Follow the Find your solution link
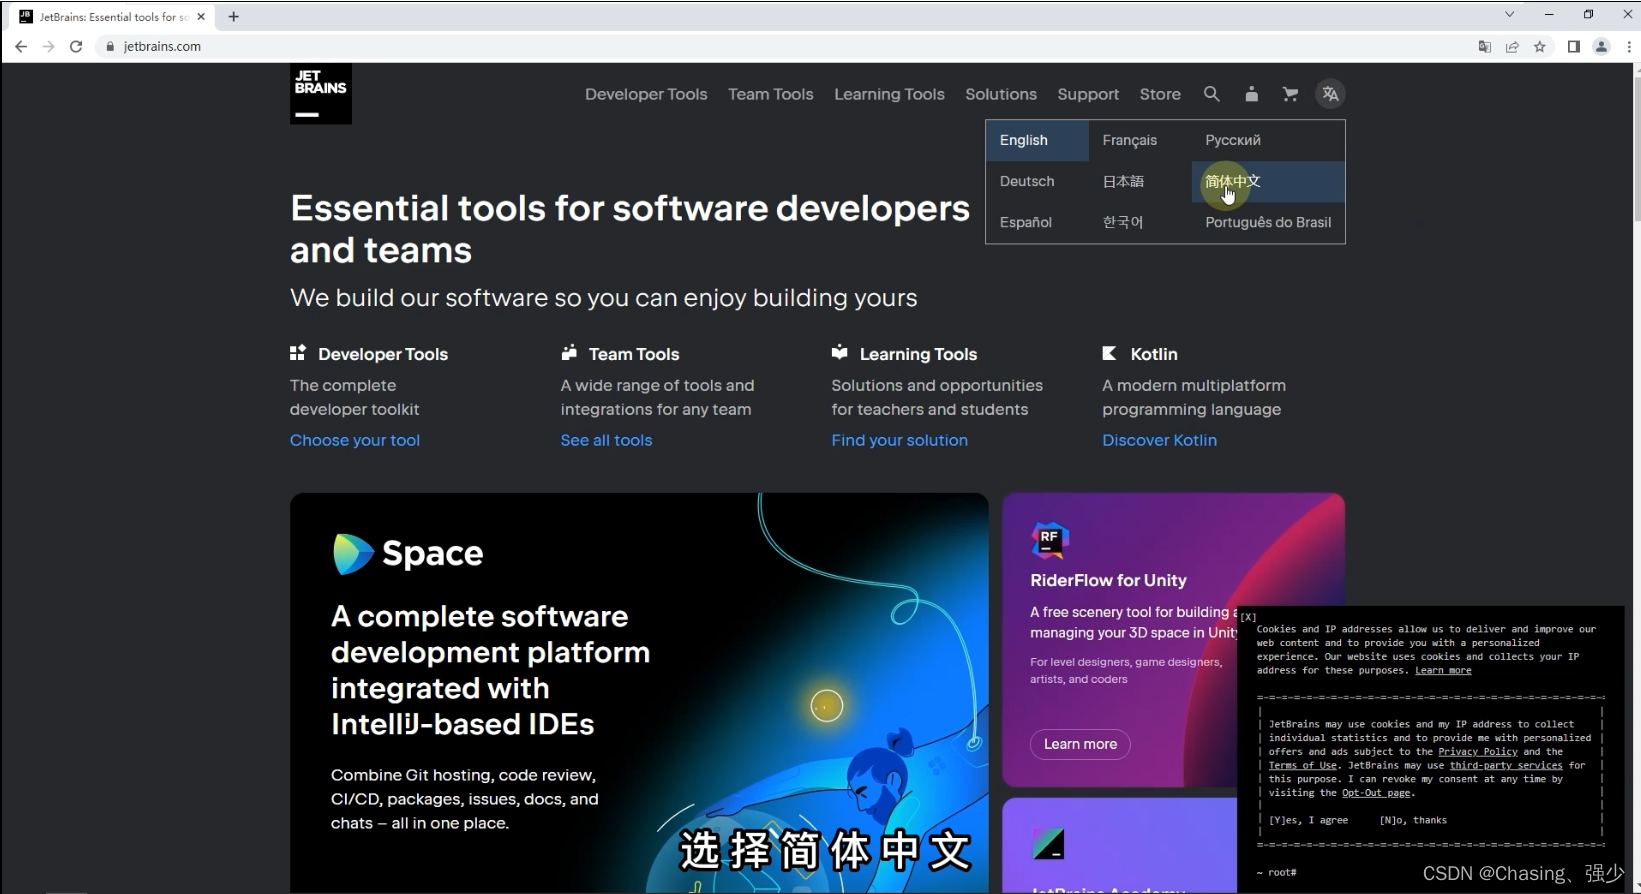Image resolution: width=1641 pixels, height=894 pixels. pos(899,440)
